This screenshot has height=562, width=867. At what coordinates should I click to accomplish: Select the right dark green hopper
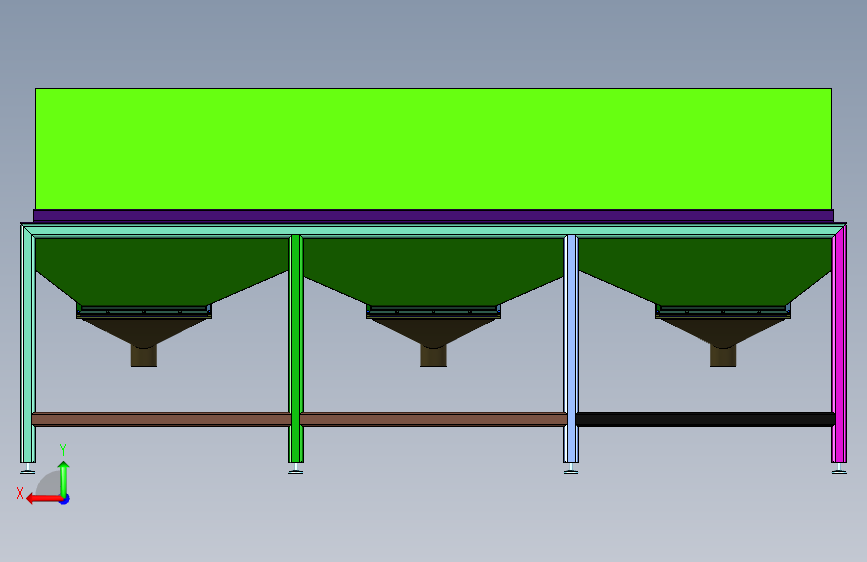[x=705, y=271]
